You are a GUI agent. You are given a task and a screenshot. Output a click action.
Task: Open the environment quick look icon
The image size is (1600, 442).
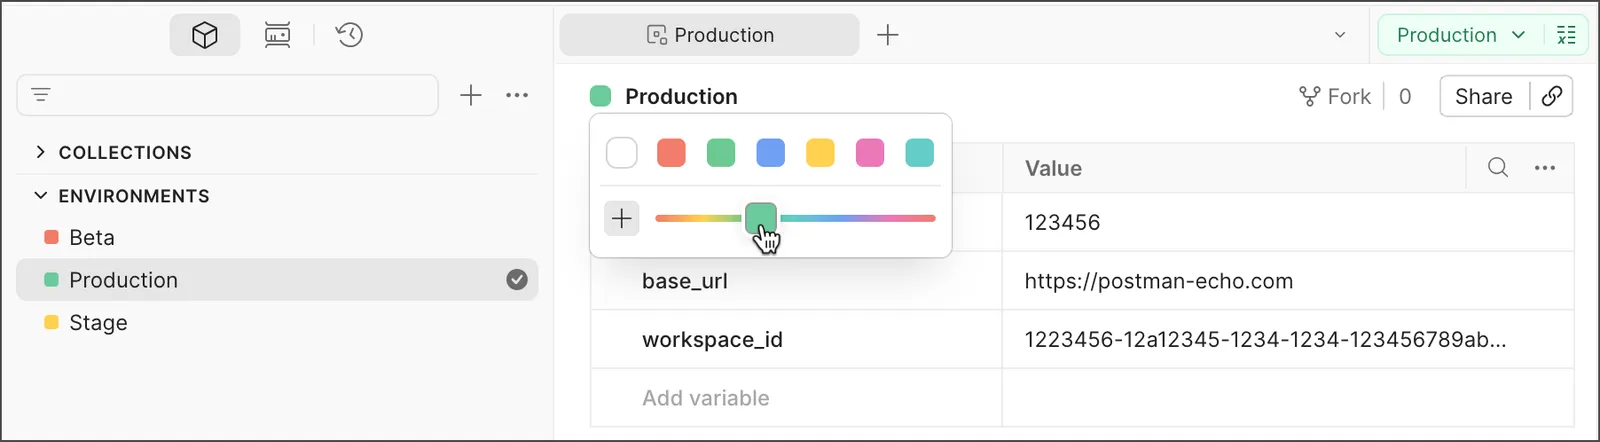(x=1566, y=35)
